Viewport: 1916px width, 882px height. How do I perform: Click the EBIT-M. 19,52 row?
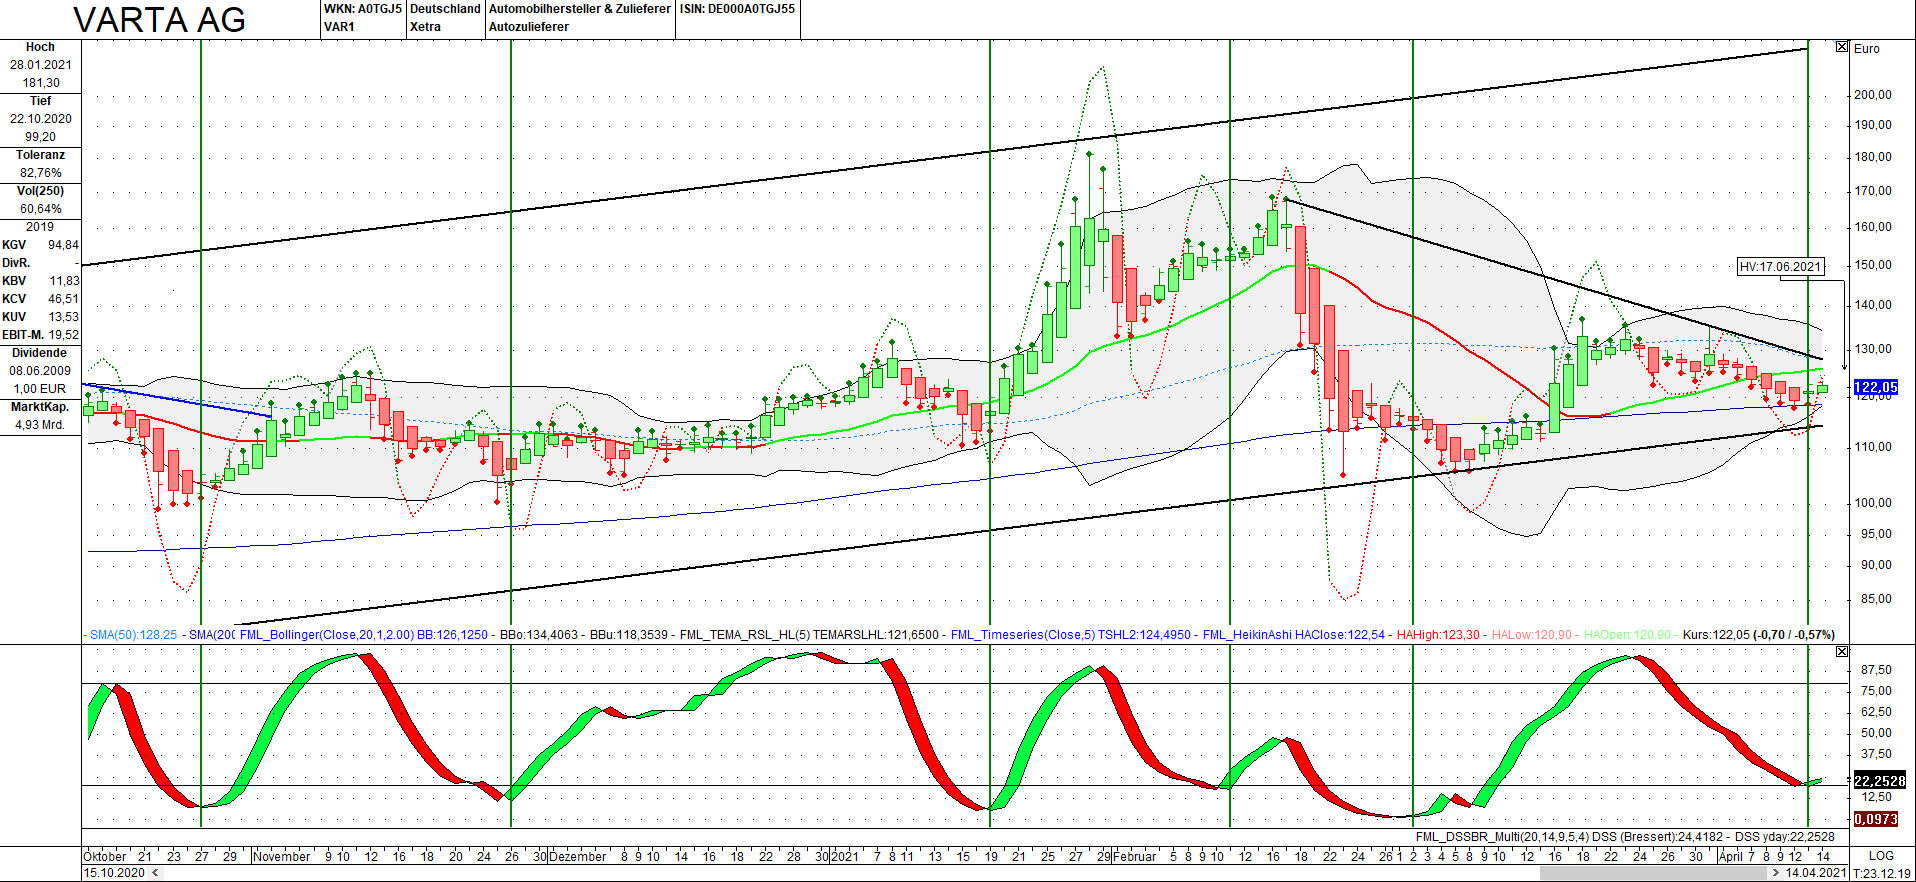41,335
